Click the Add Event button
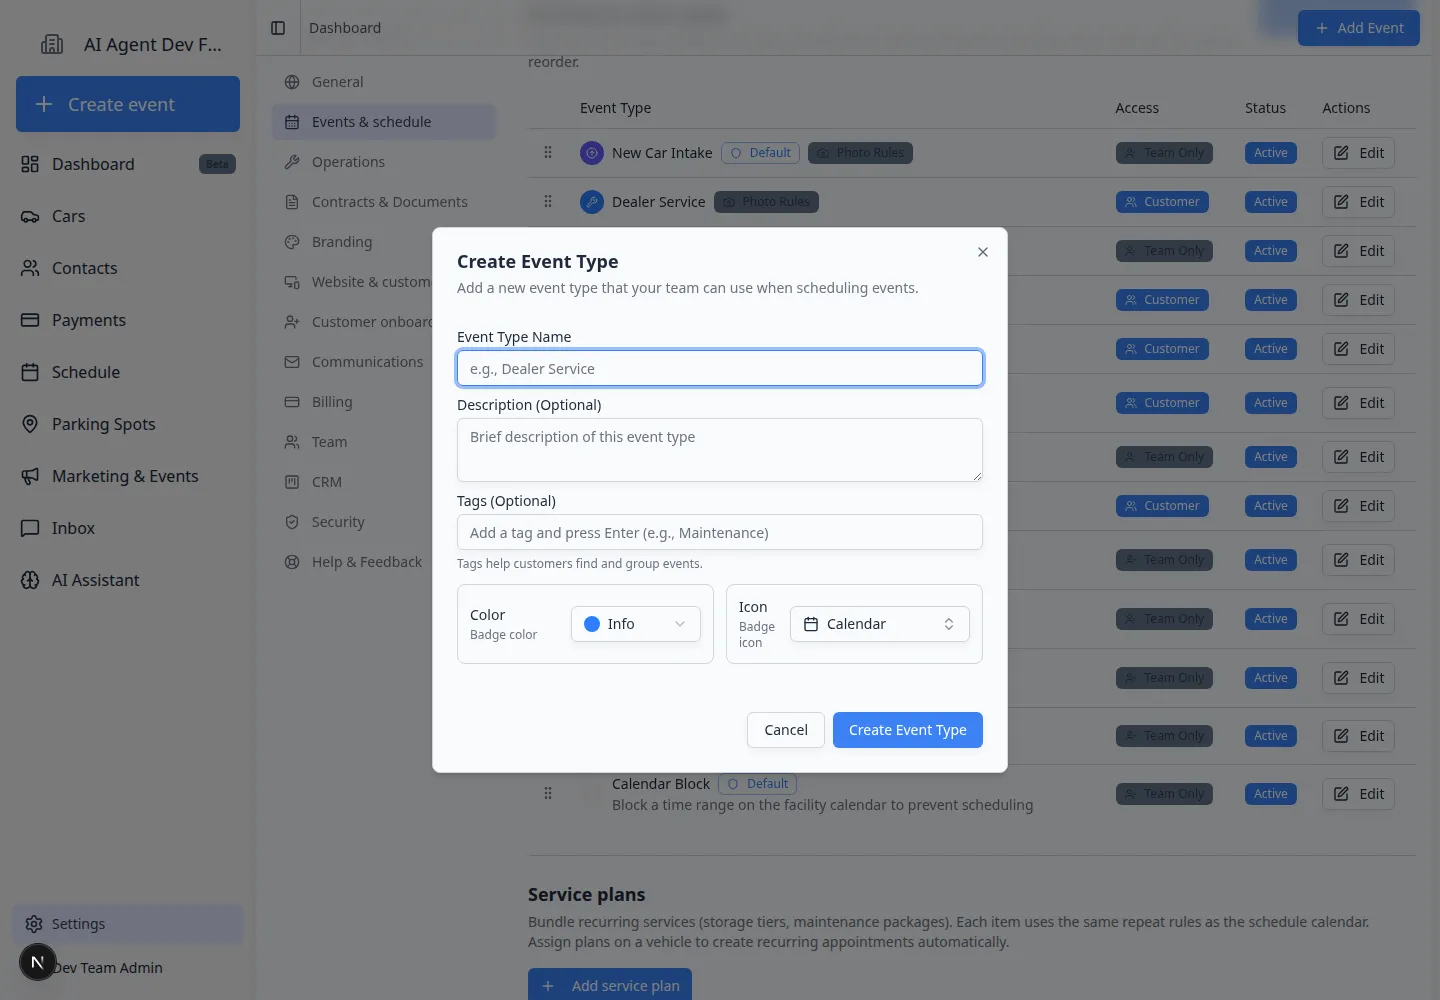Image resolution: width=1440 pixels, height=1000 pixels. (1359, 28)
